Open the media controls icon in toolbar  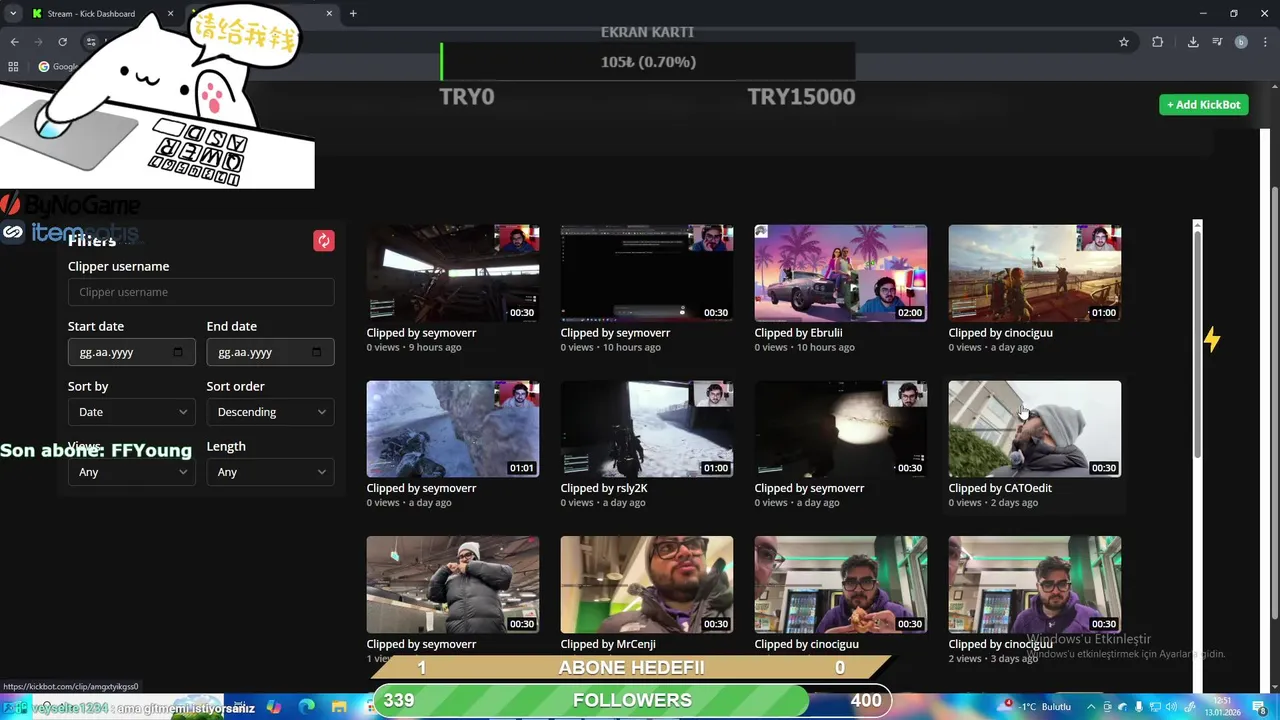(1217, 42)
